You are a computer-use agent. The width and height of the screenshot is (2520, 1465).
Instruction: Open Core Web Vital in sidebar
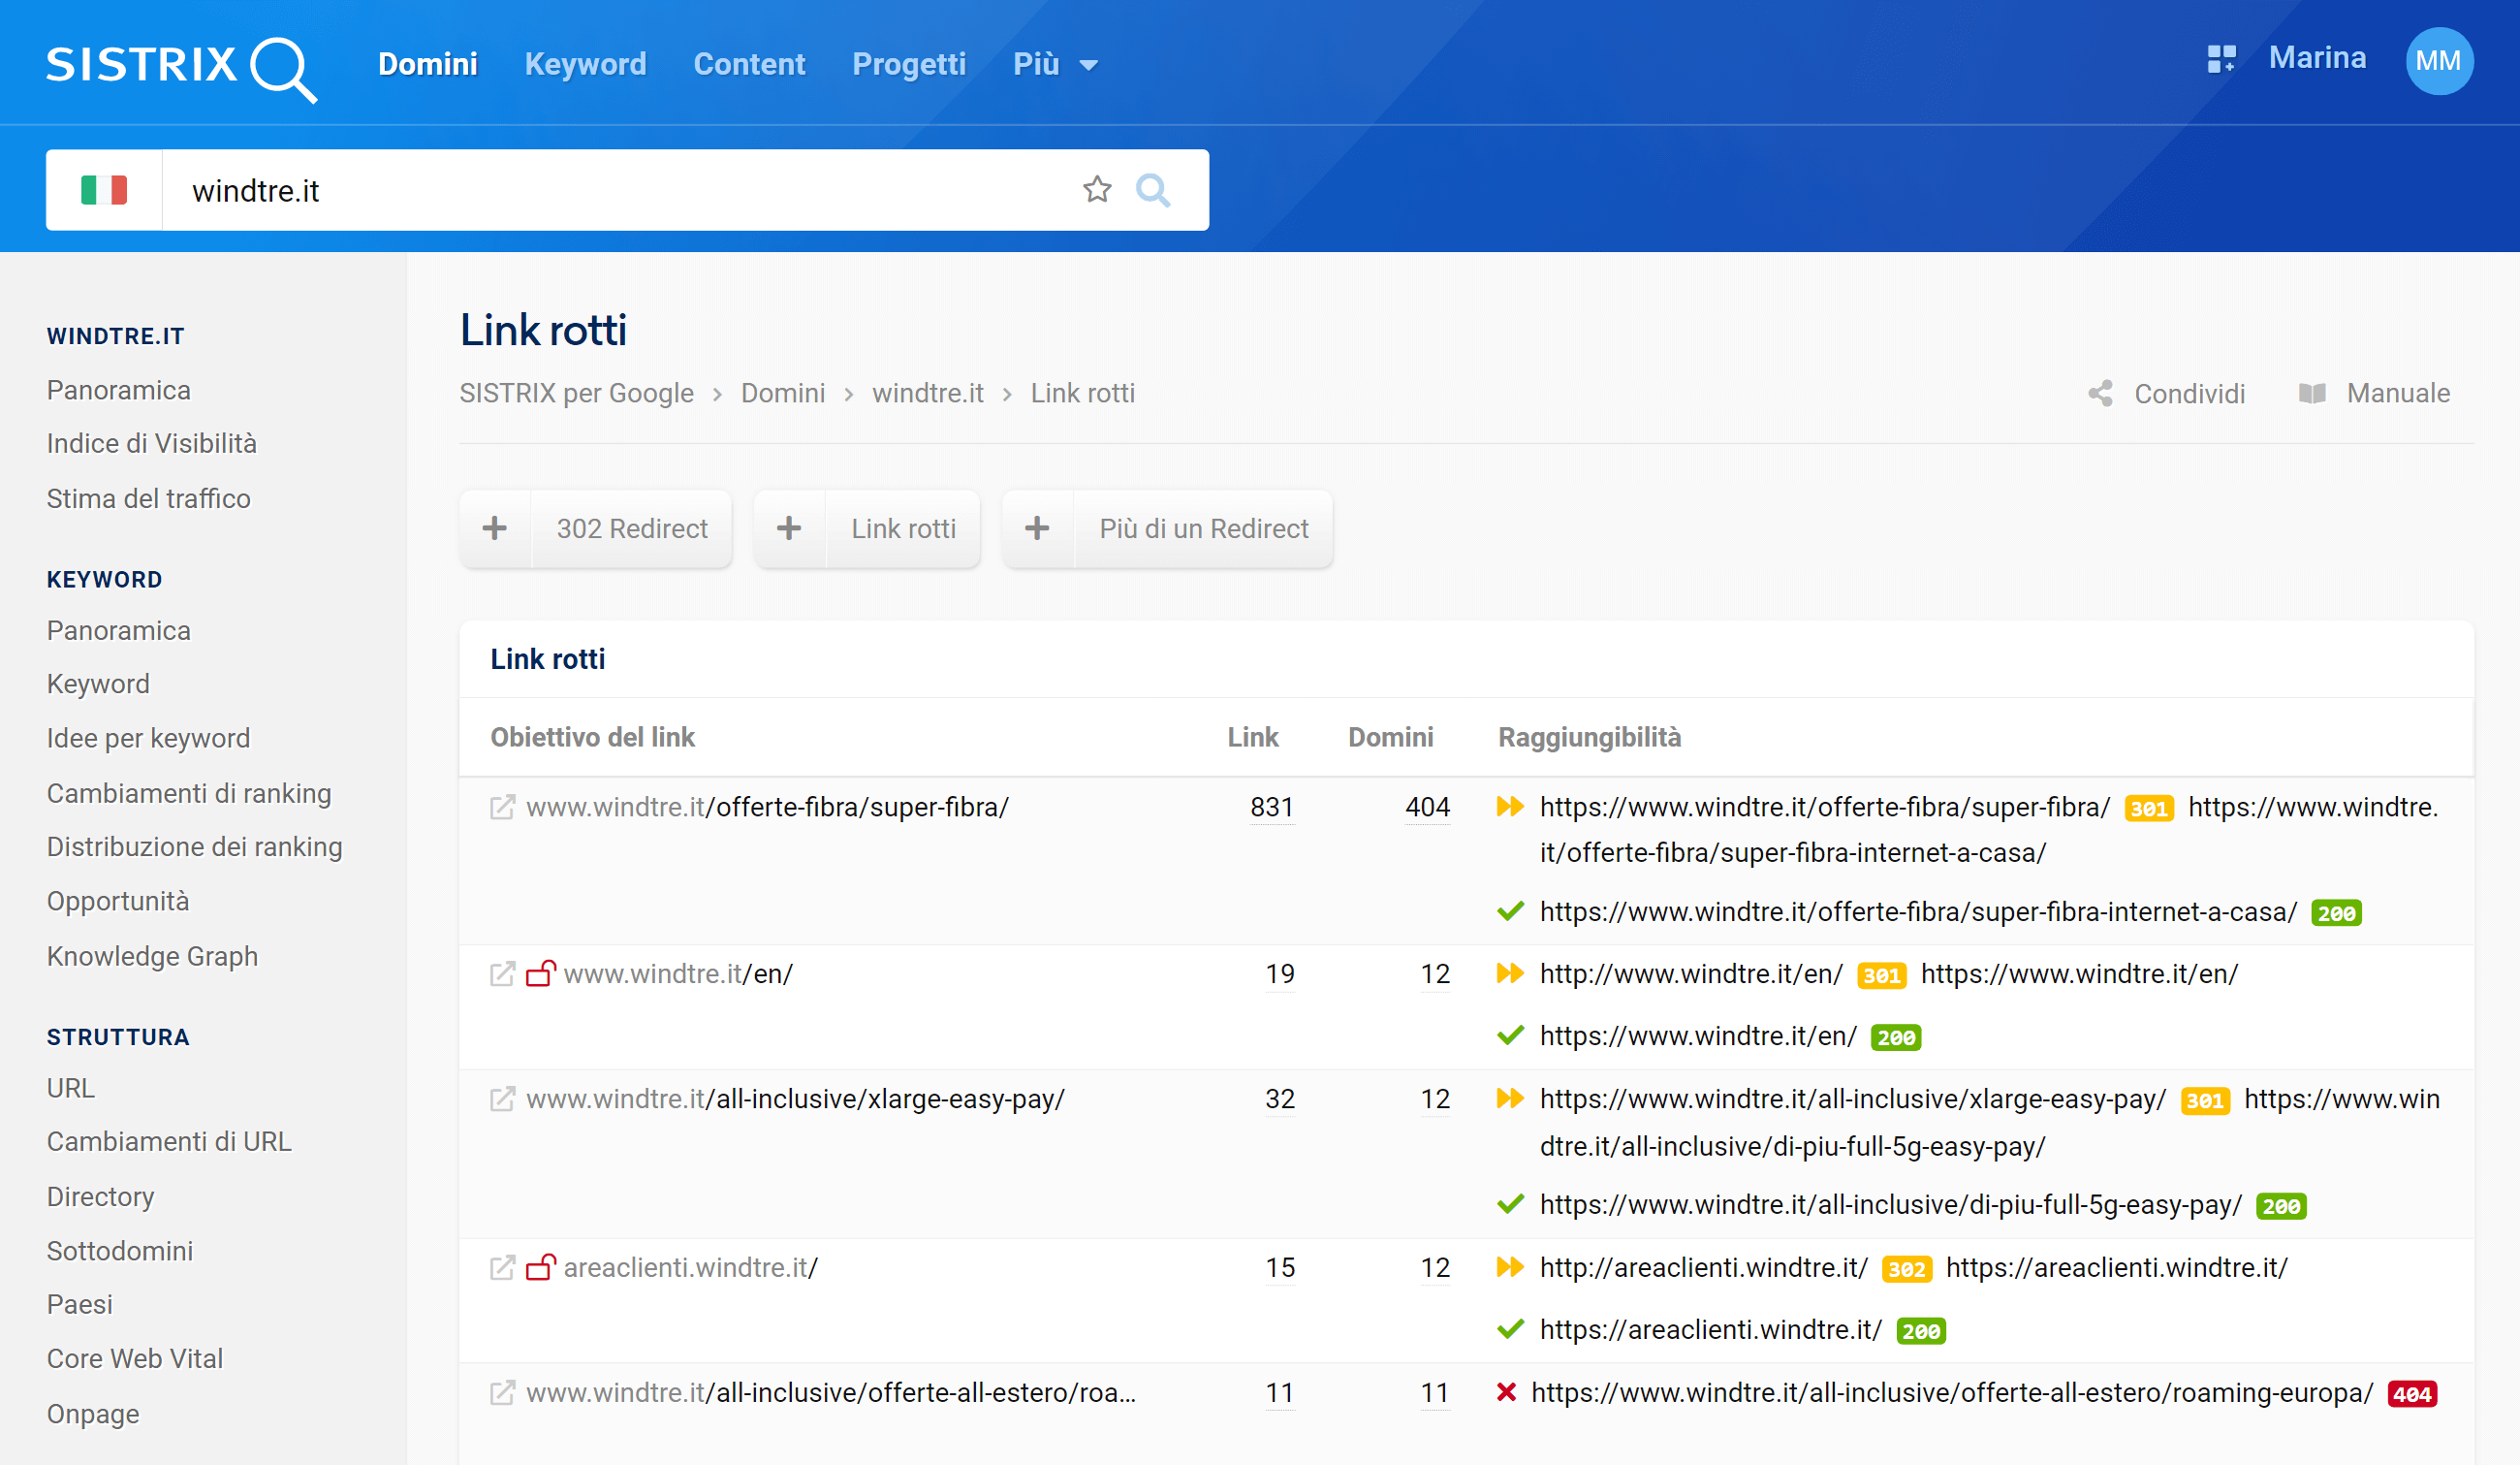[x=135, y=1358]
